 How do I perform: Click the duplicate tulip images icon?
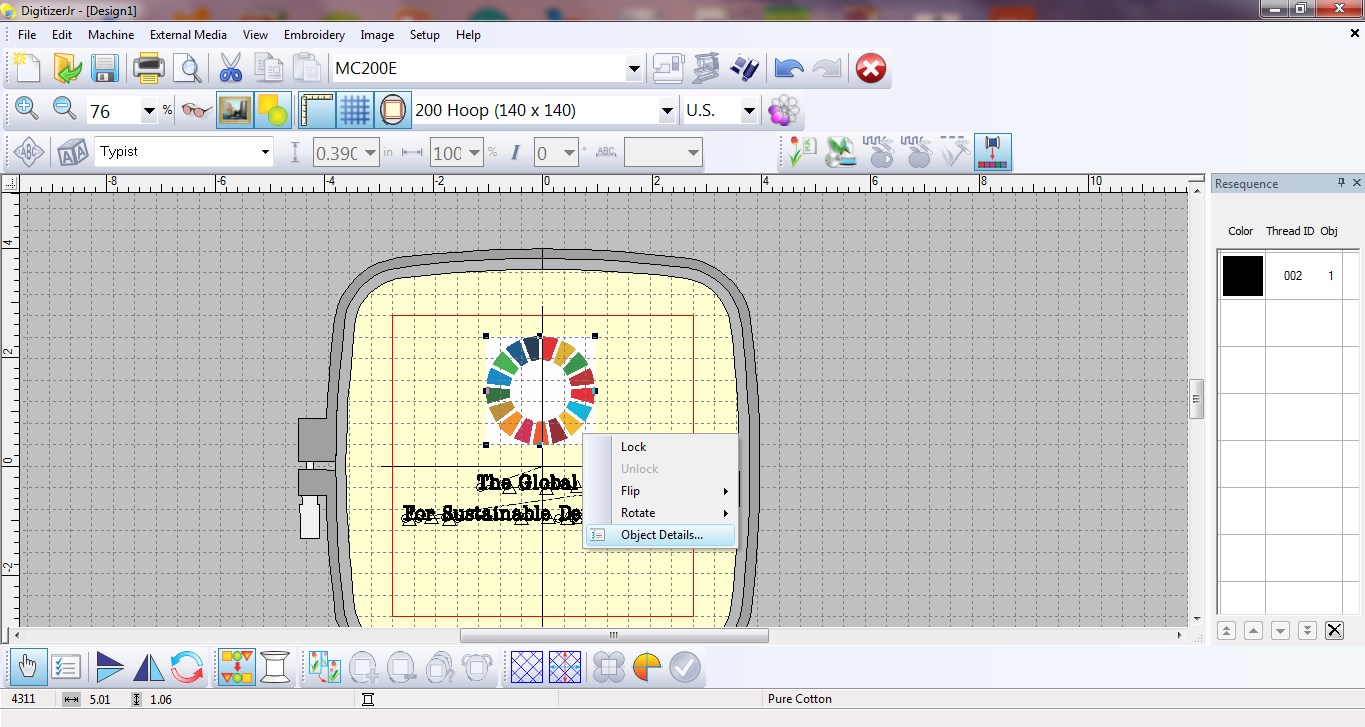click(x=327, y=667)
